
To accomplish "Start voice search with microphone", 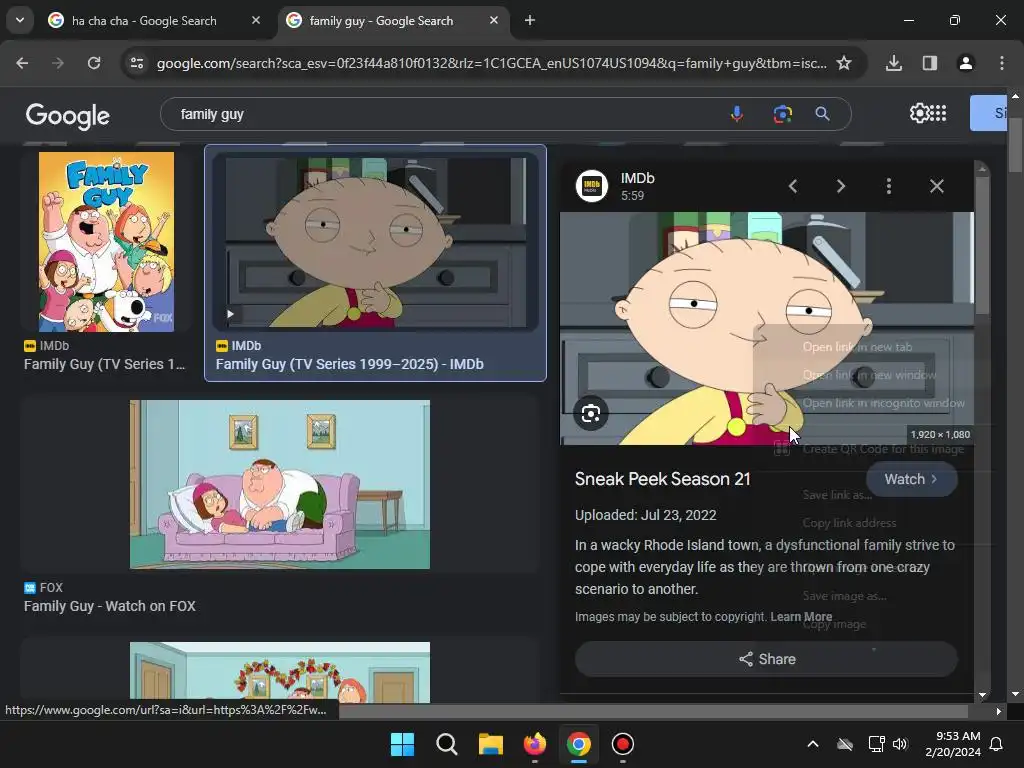I will pyautogui.click(x=737, y=114).
